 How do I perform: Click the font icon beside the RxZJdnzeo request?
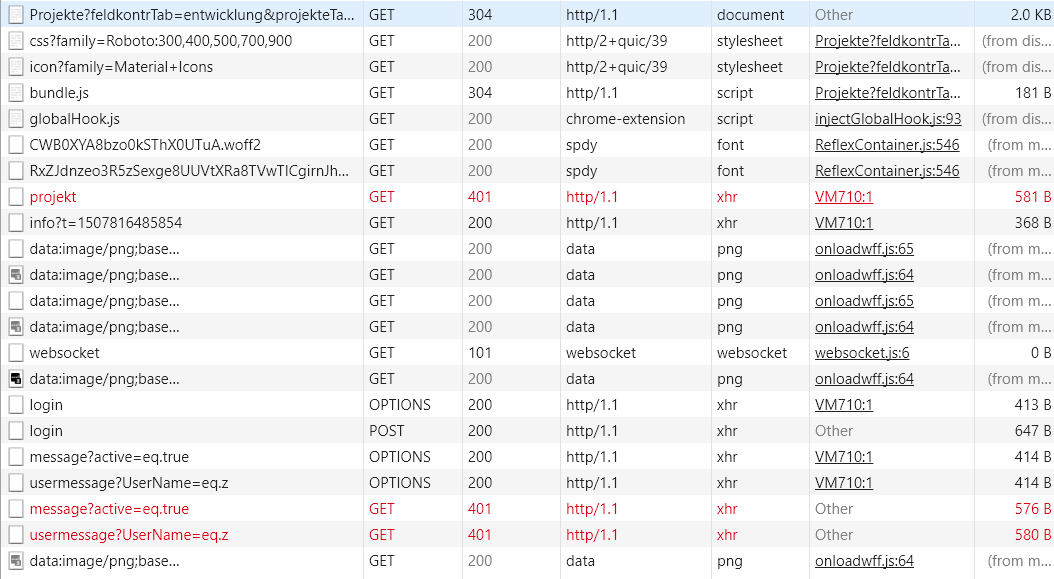coord(14,170)
